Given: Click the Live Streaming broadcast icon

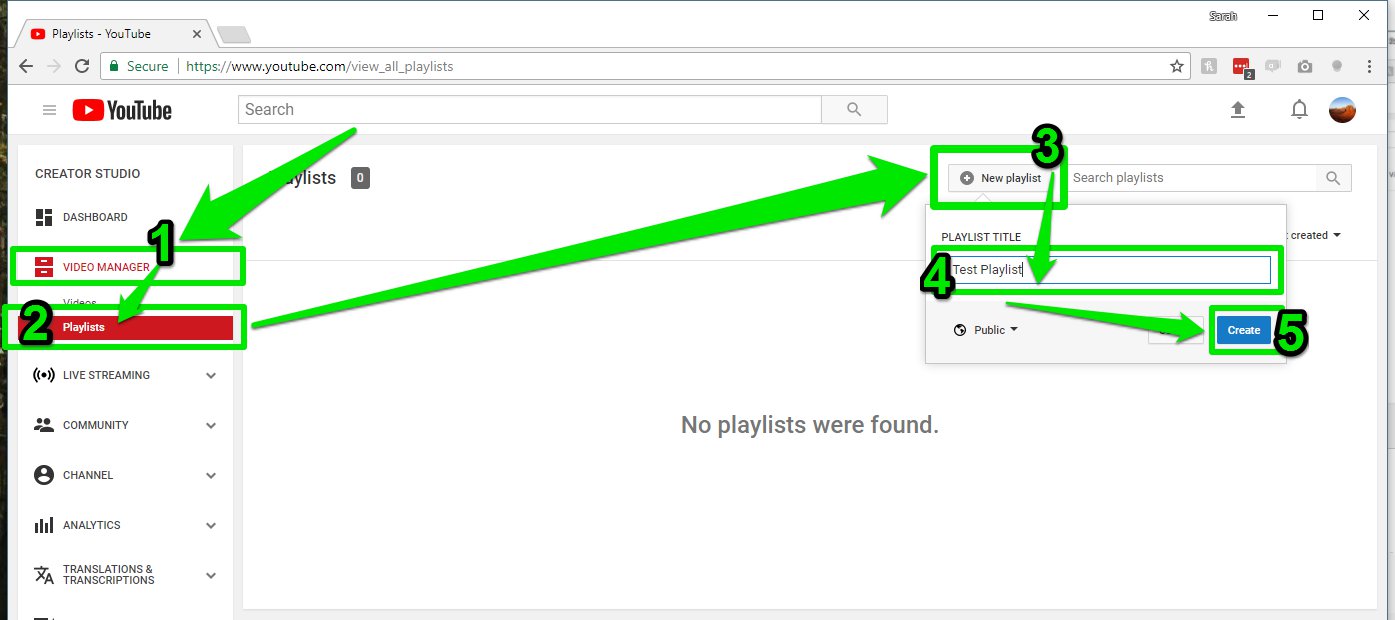Looking at the screenshot, I should [44, 376].
